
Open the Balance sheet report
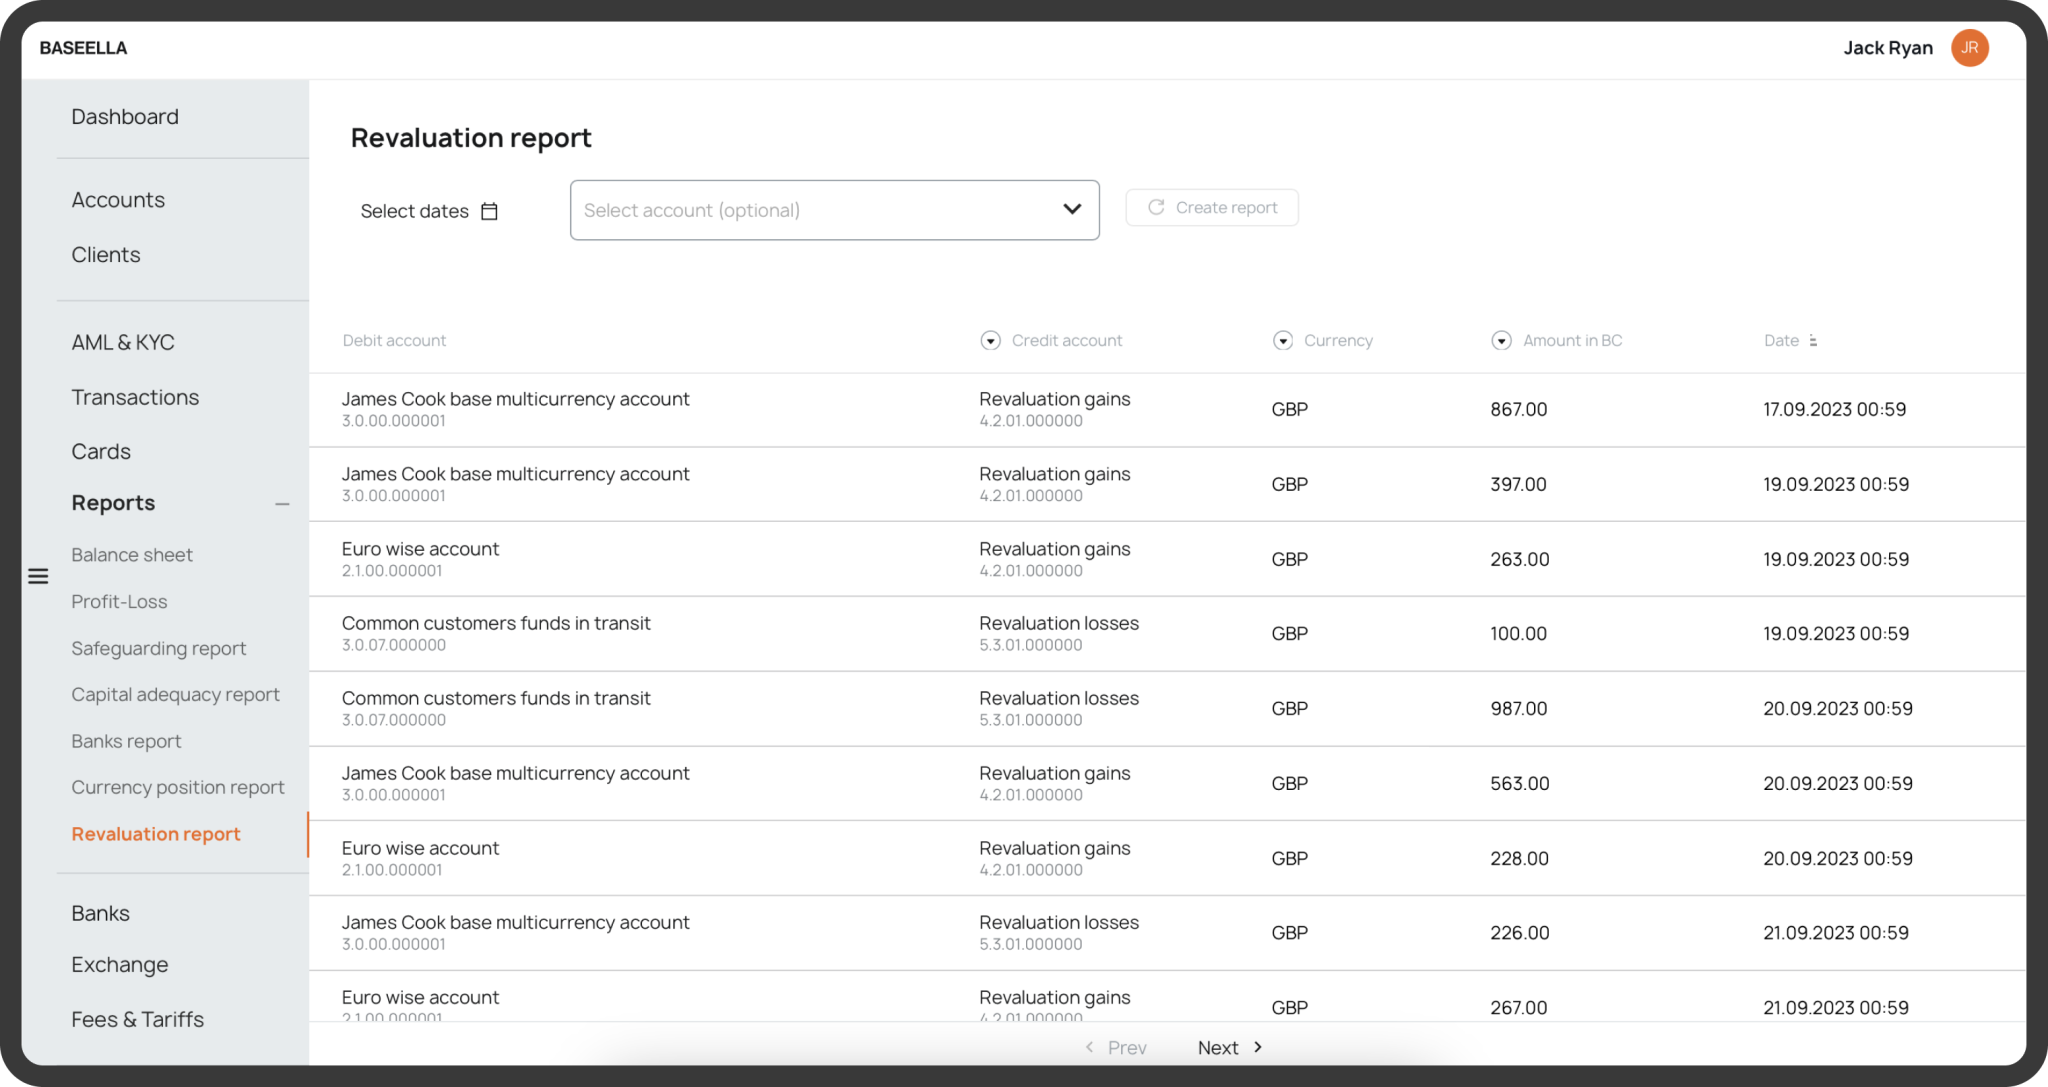click(x=132, y=554)
